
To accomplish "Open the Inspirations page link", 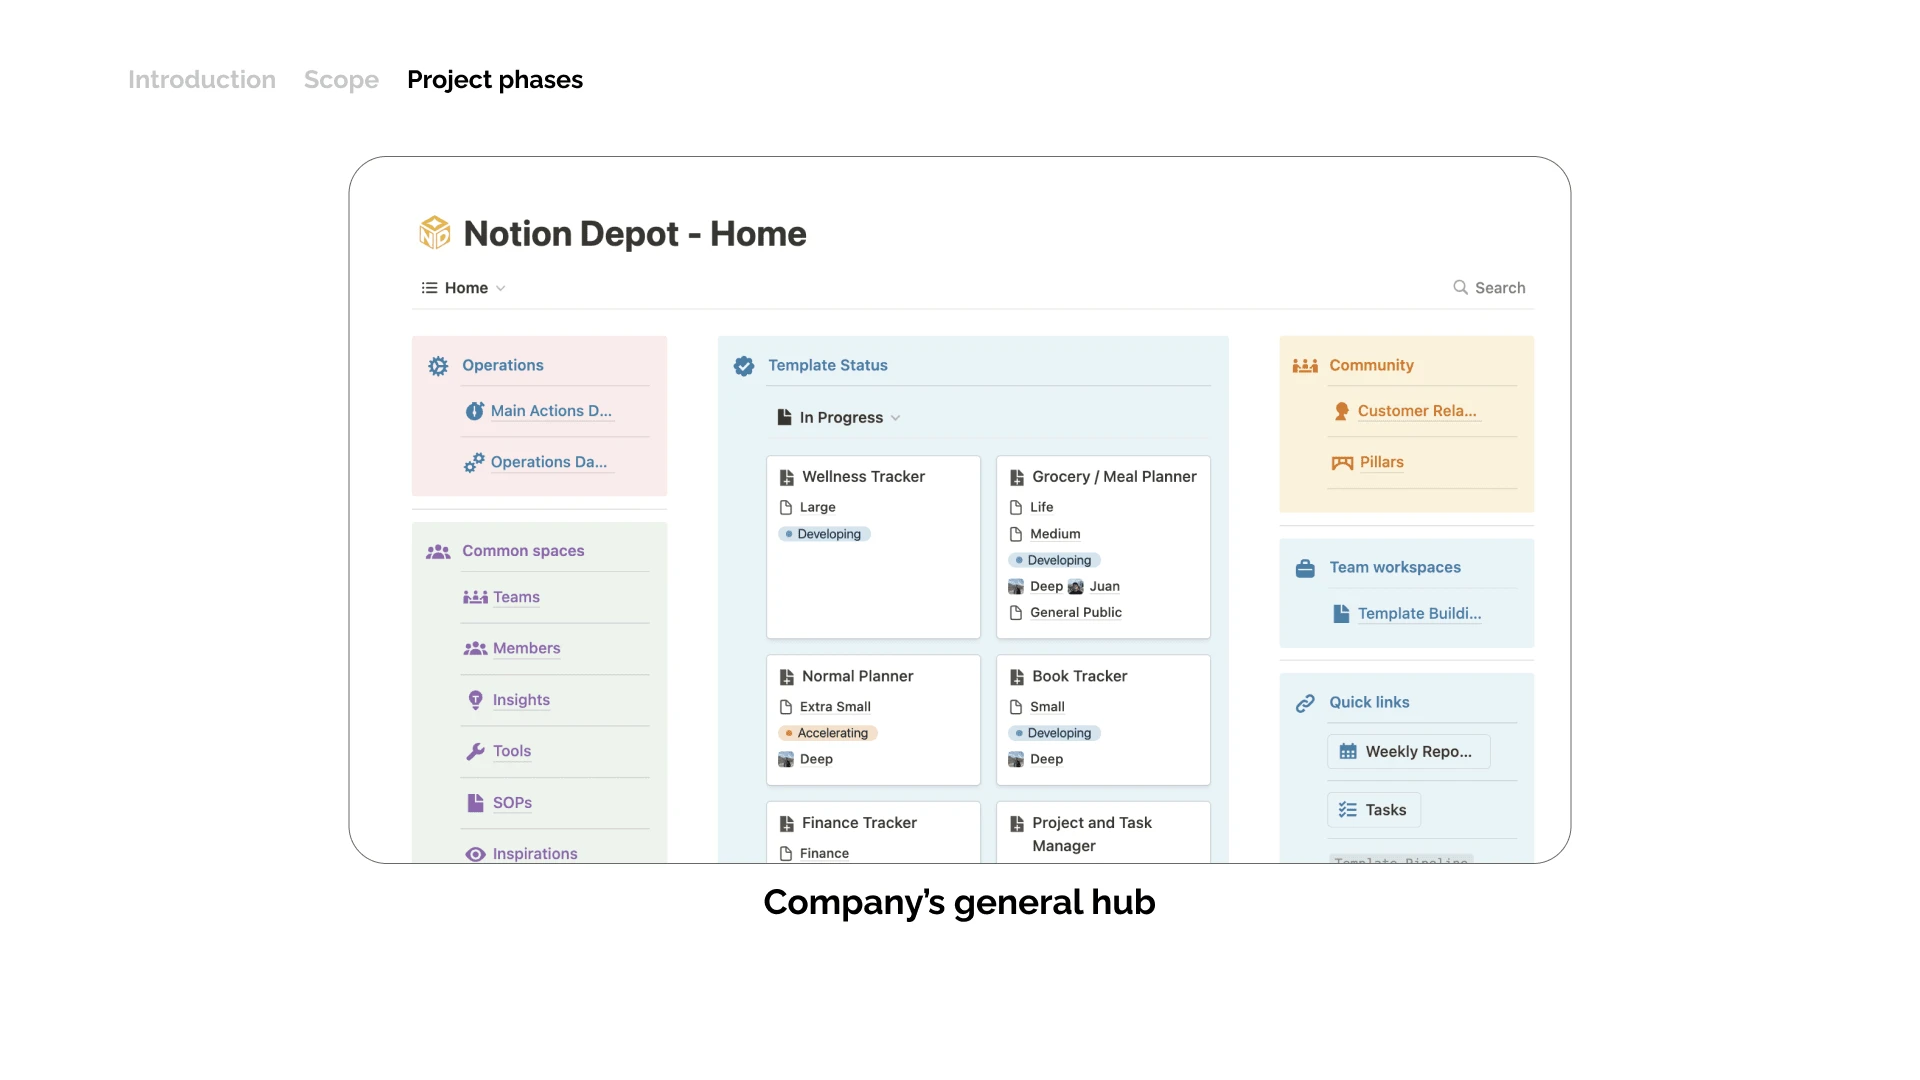I will pos(535,854).
